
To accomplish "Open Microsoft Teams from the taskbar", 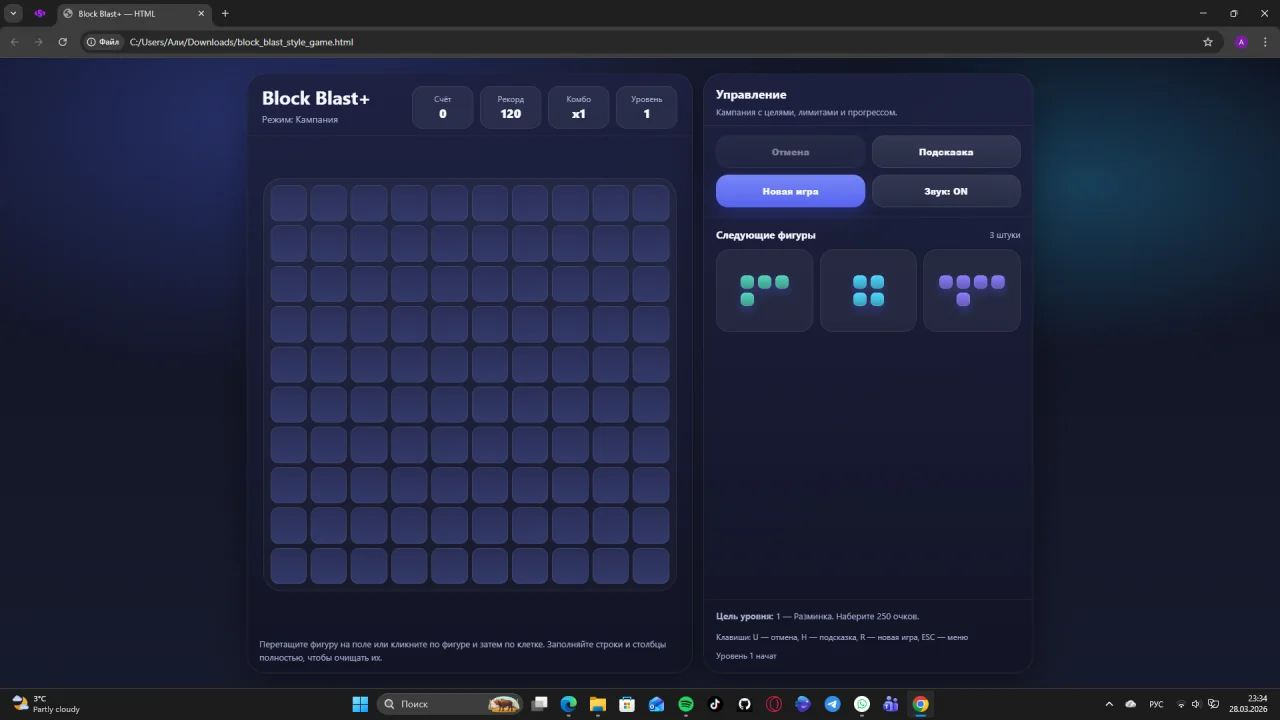I will click(x=891, y=704).
